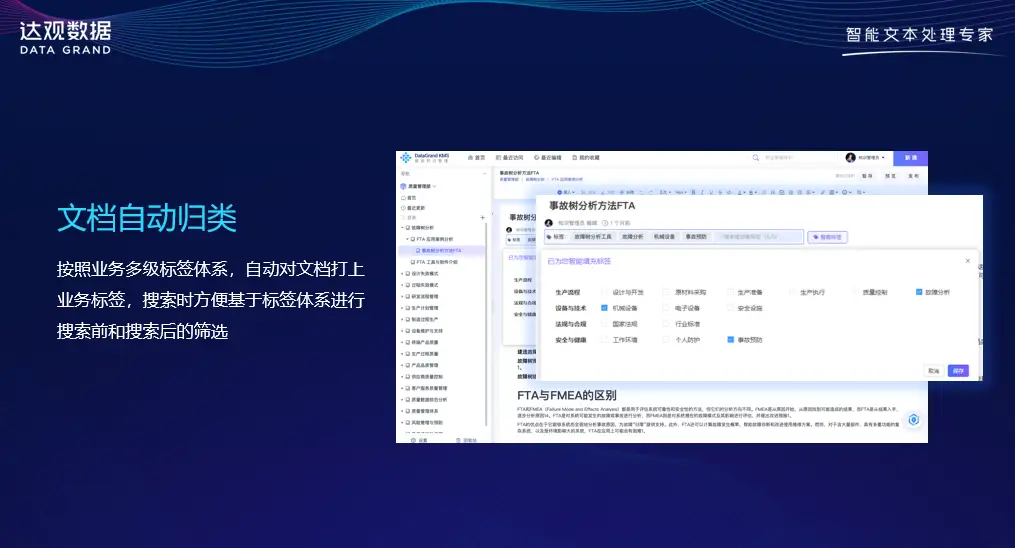Click the 取消 button in dialog
Screen dimensions: 1015x548
coord(933,370)
